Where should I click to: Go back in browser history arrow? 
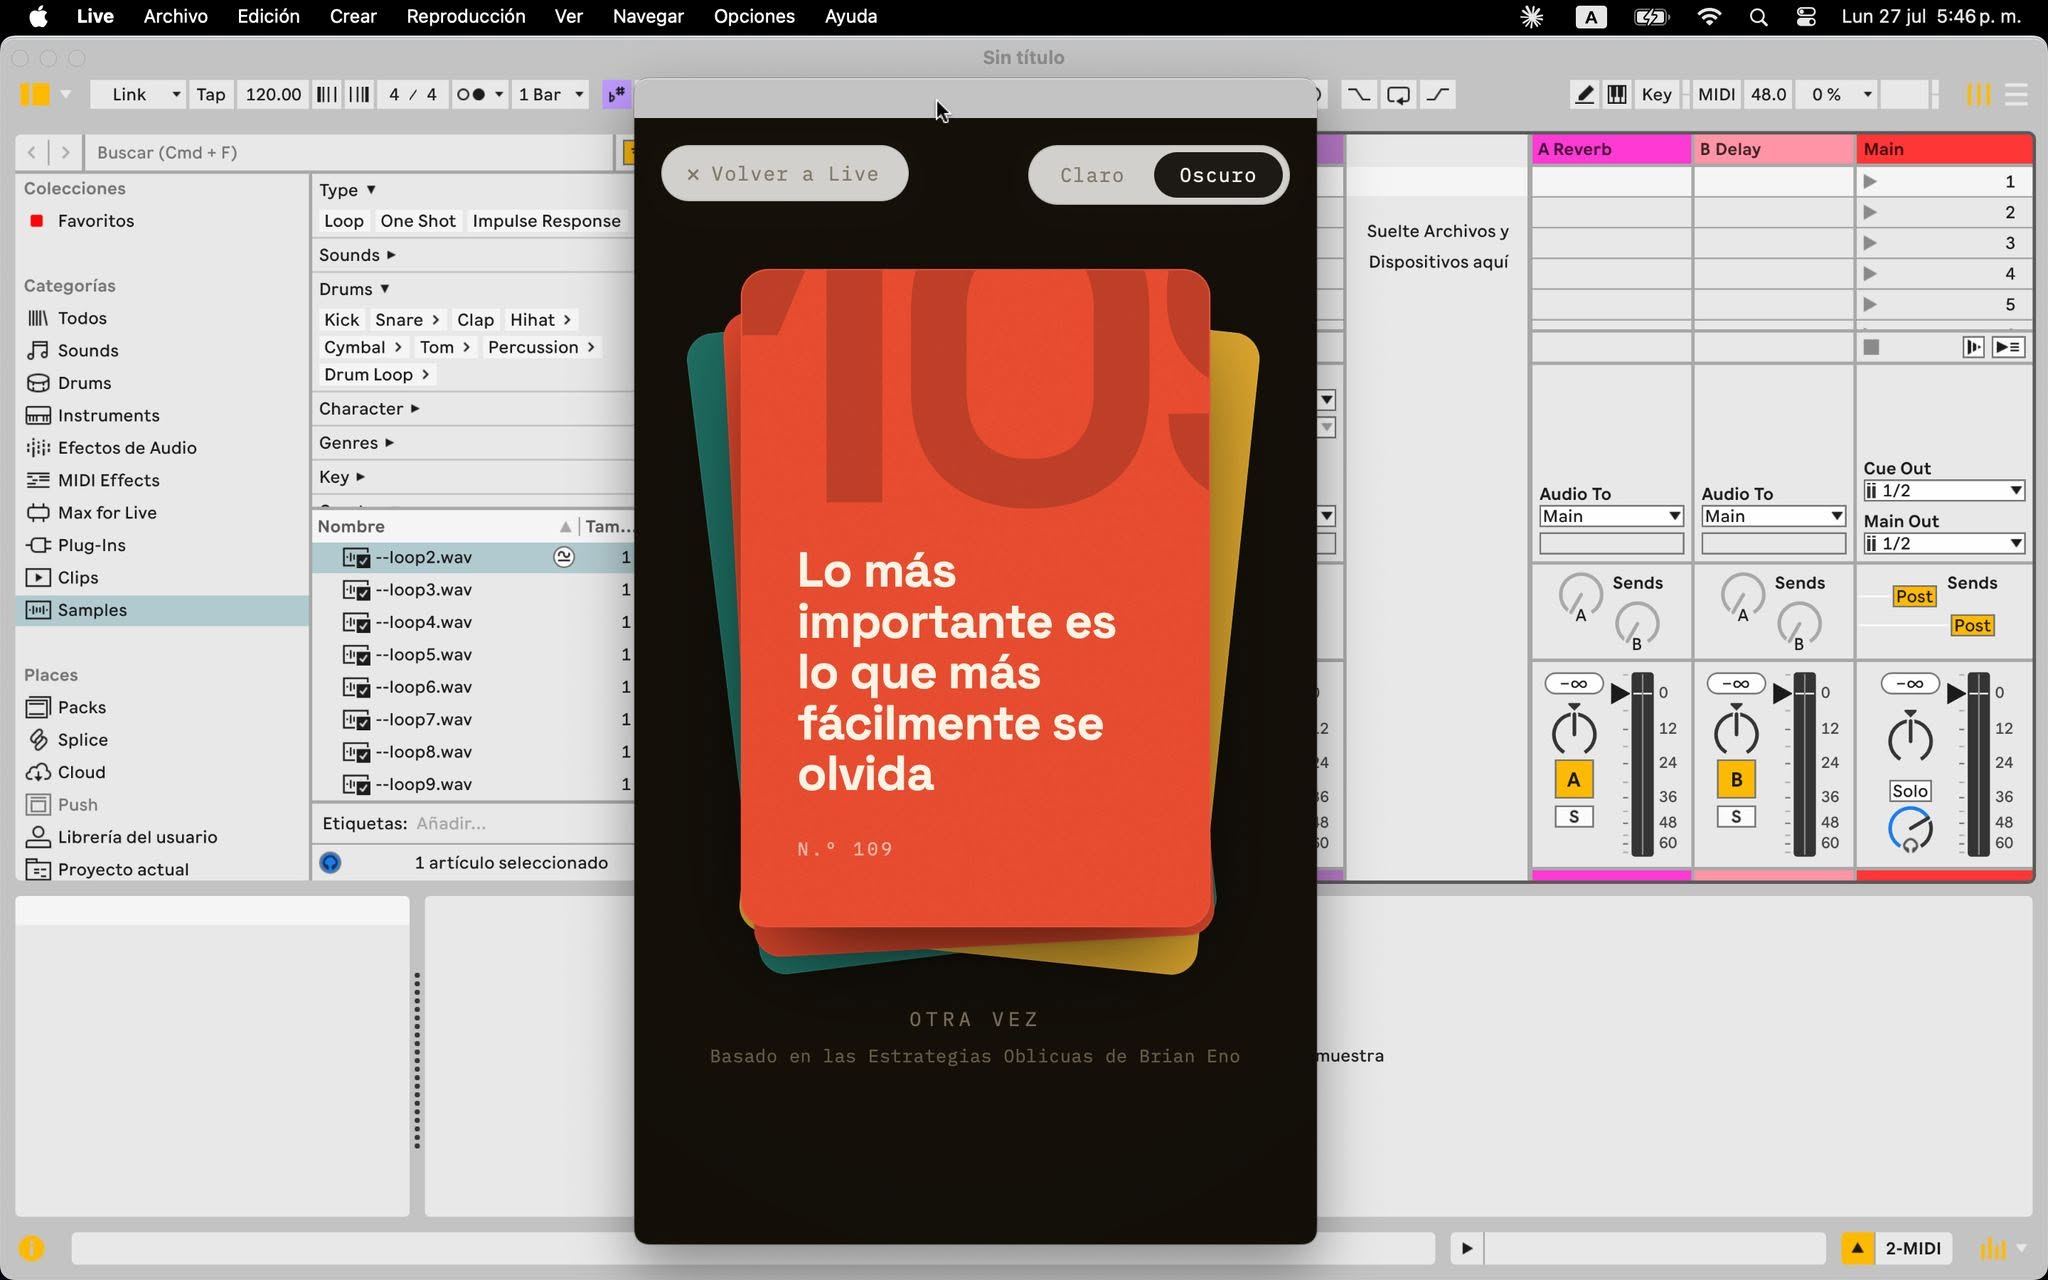(32, 152)
